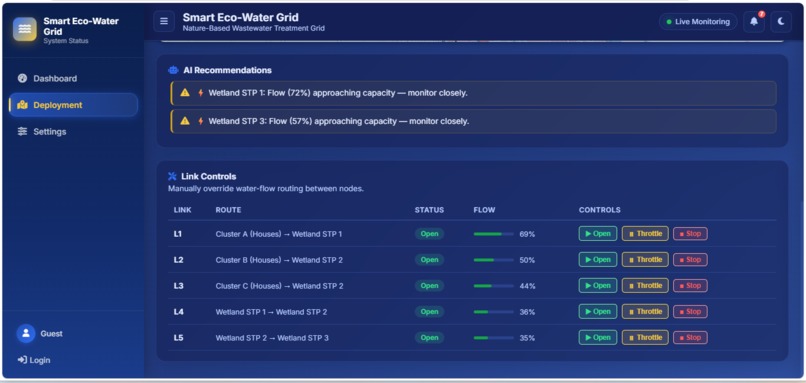This screenshot has width=806, height=383.
Task: Click the Open status badge for L1
Action: point(429,234)
